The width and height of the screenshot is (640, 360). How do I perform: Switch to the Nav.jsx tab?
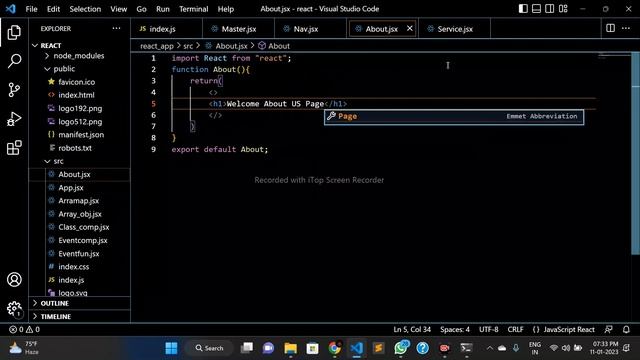coord(310,29)
